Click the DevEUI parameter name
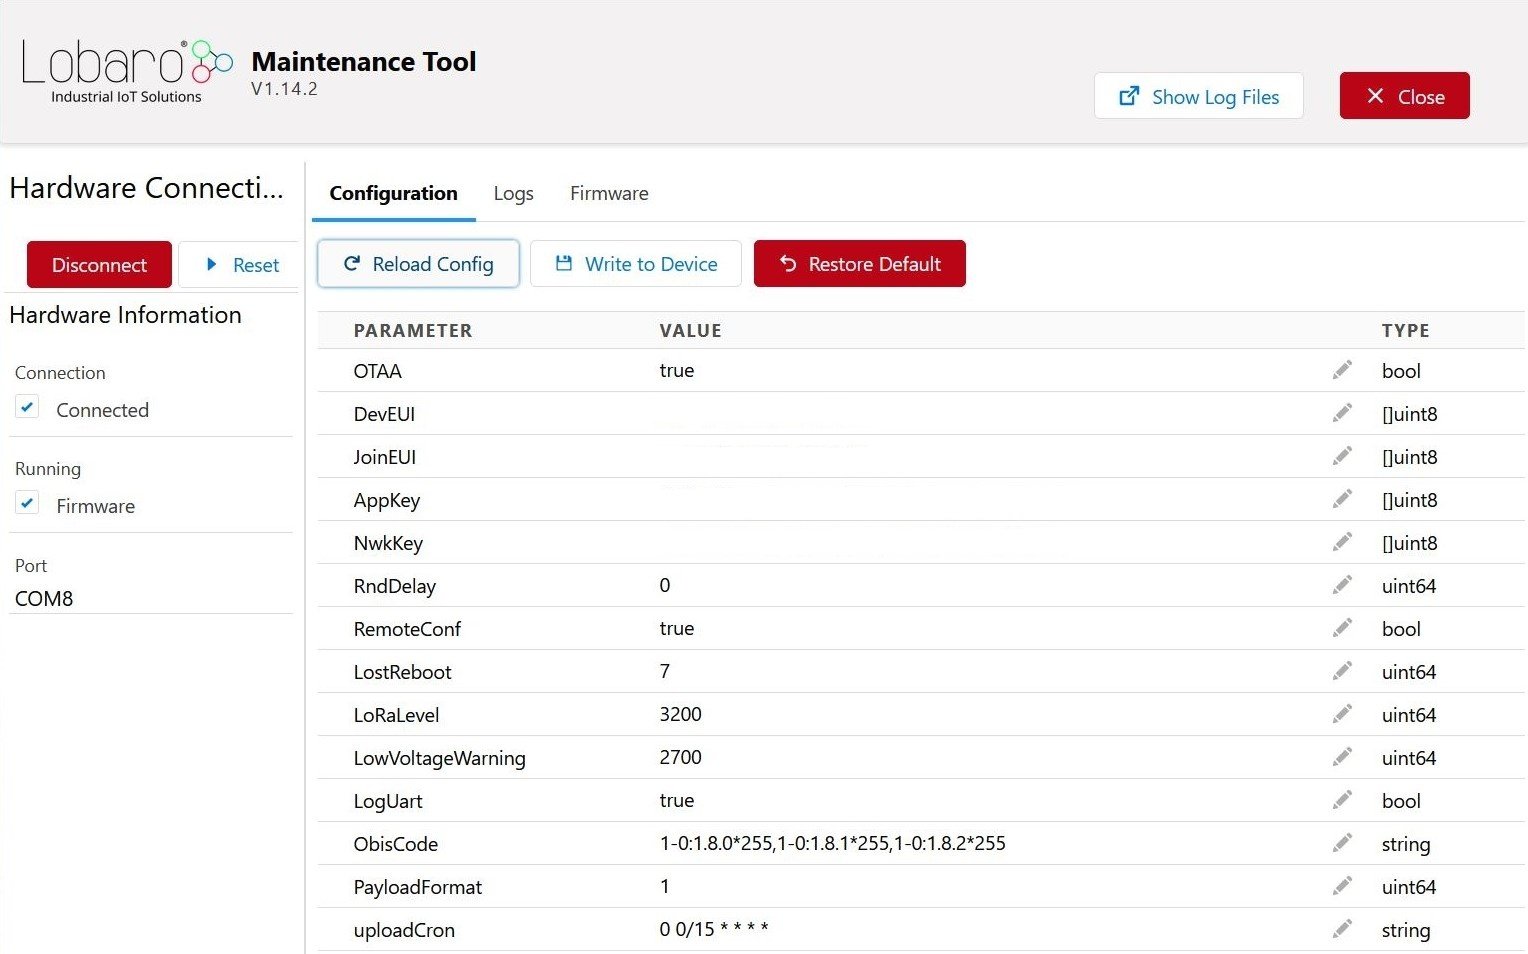 [384, 414]
